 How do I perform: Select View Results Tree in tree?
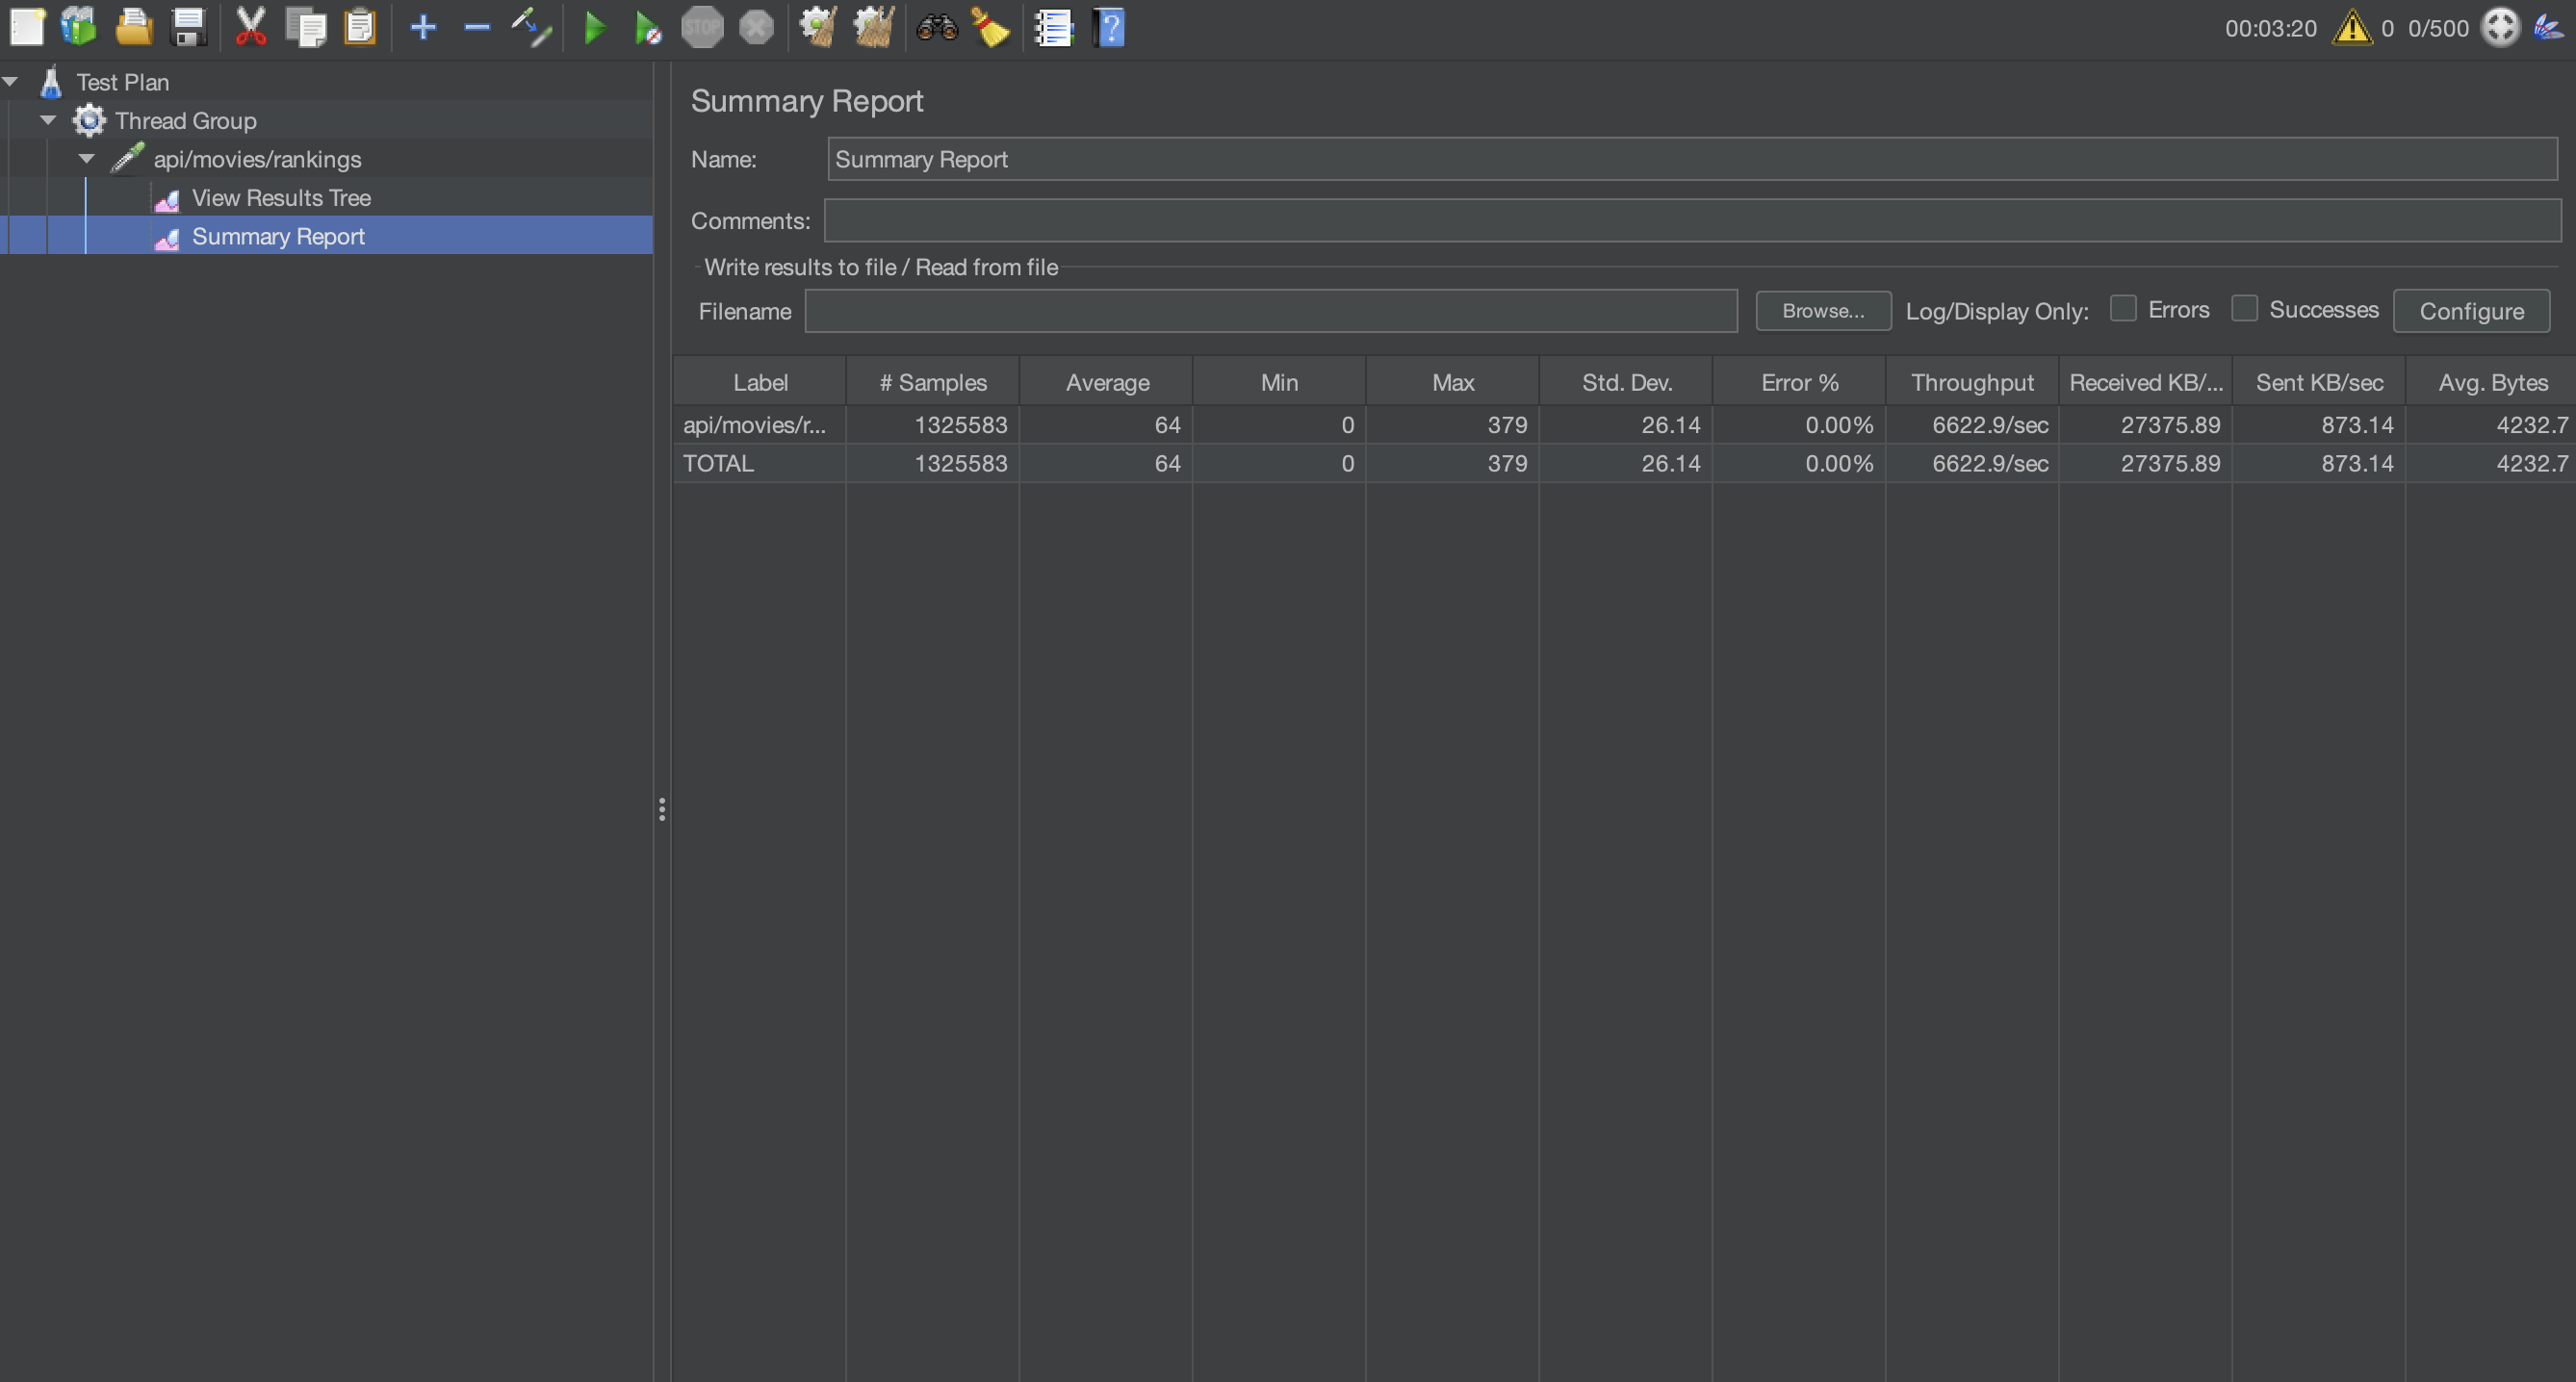[280, 198]
